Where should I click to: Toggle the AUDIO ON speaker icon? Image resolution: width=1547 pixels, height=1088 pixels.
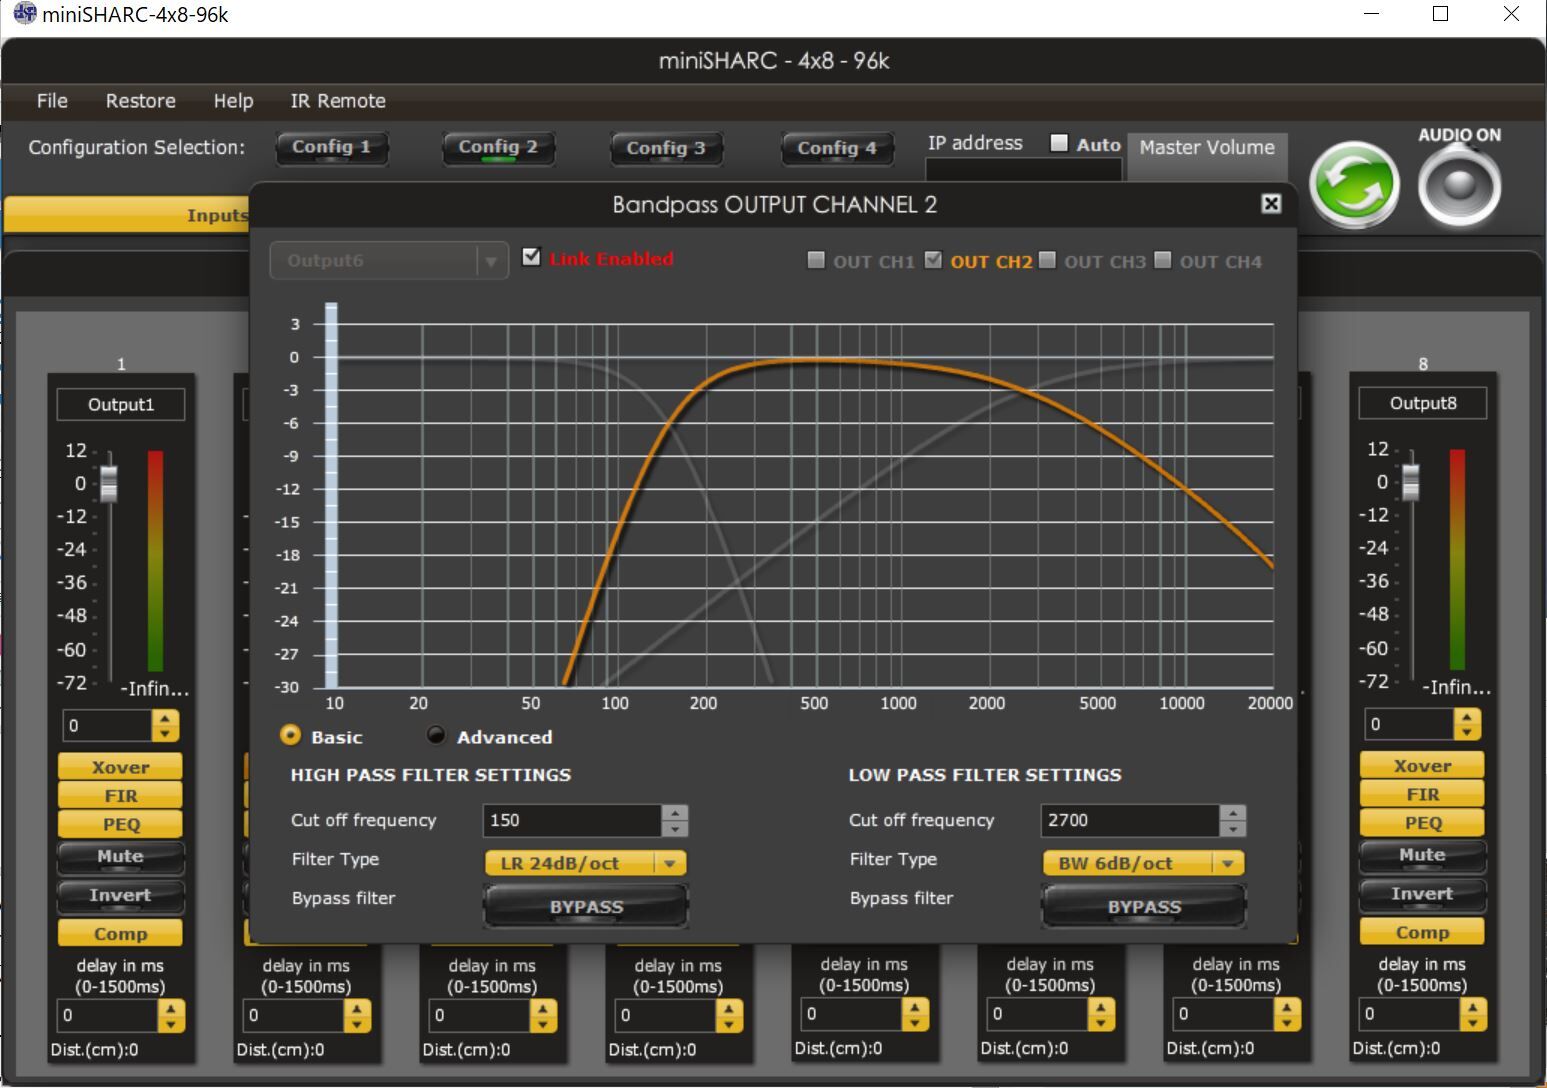pyautogui.click(x=1459, y=185)
